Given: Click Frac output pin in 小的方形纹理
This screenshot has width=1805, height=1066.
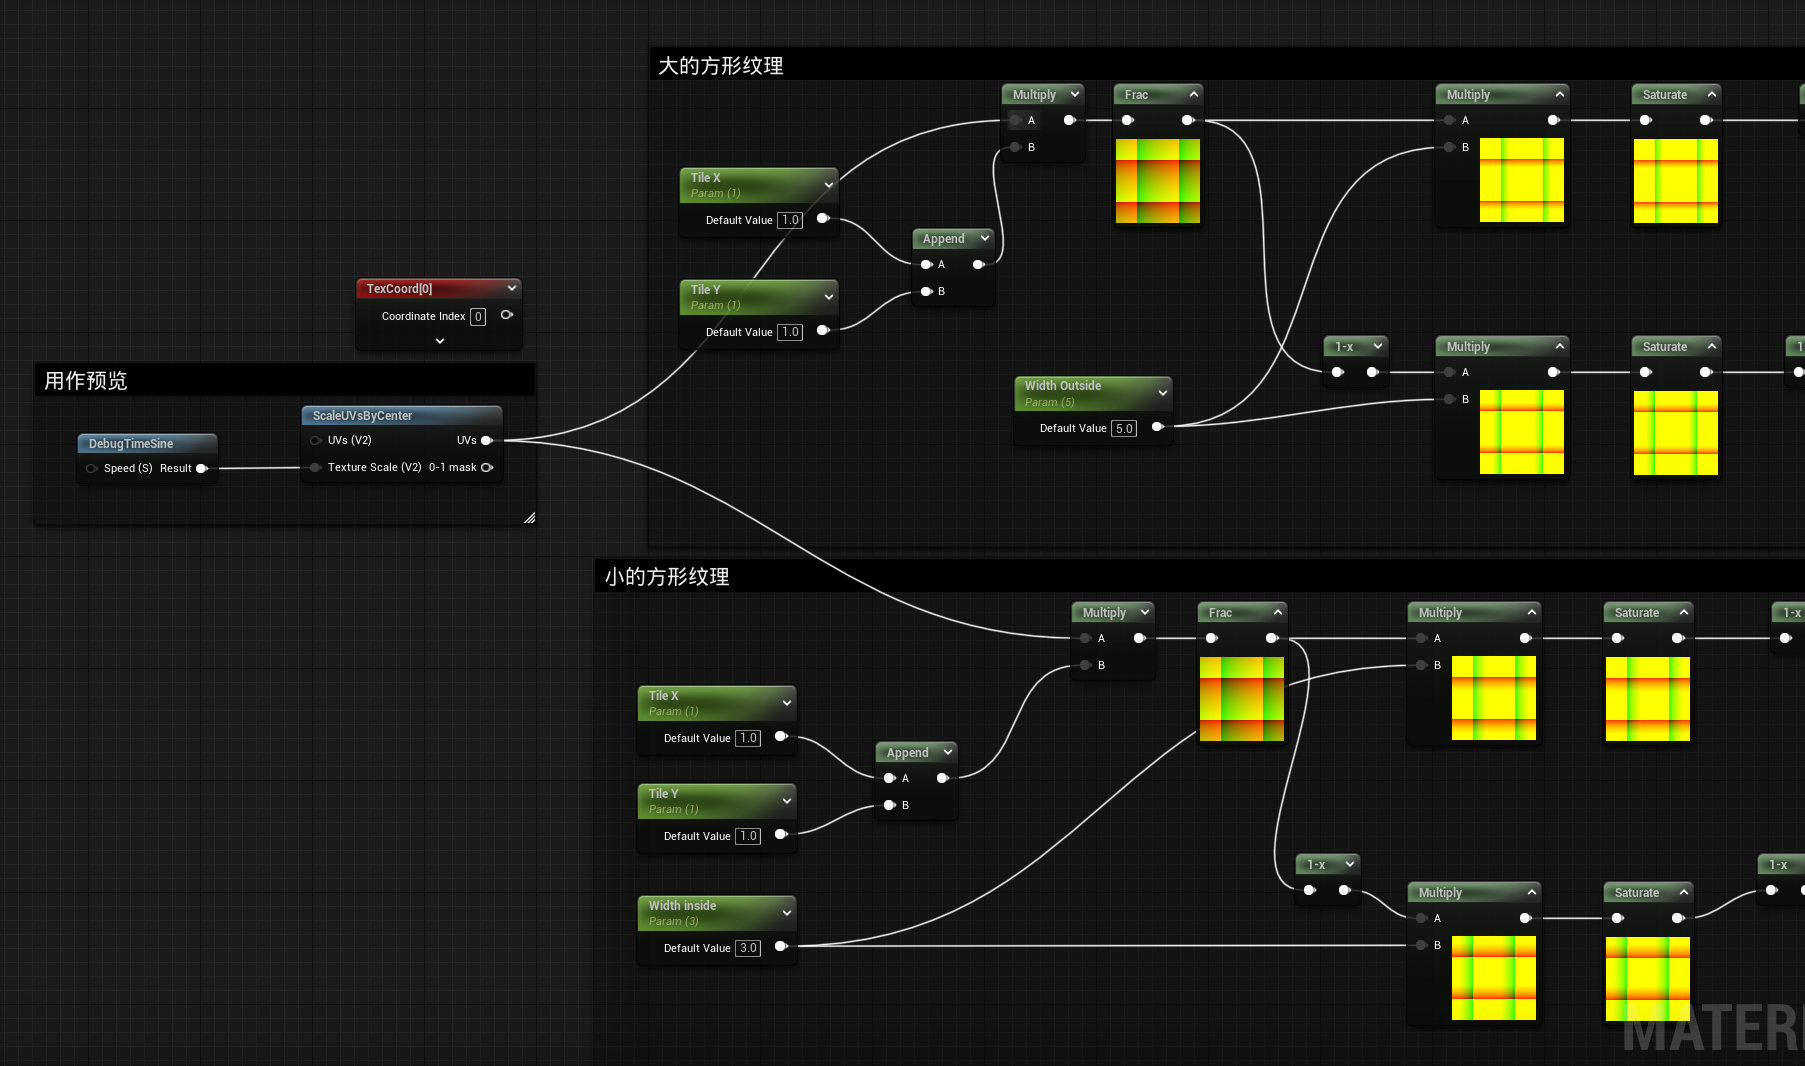Looking at the screenshot, I should tap(1272, 638).
